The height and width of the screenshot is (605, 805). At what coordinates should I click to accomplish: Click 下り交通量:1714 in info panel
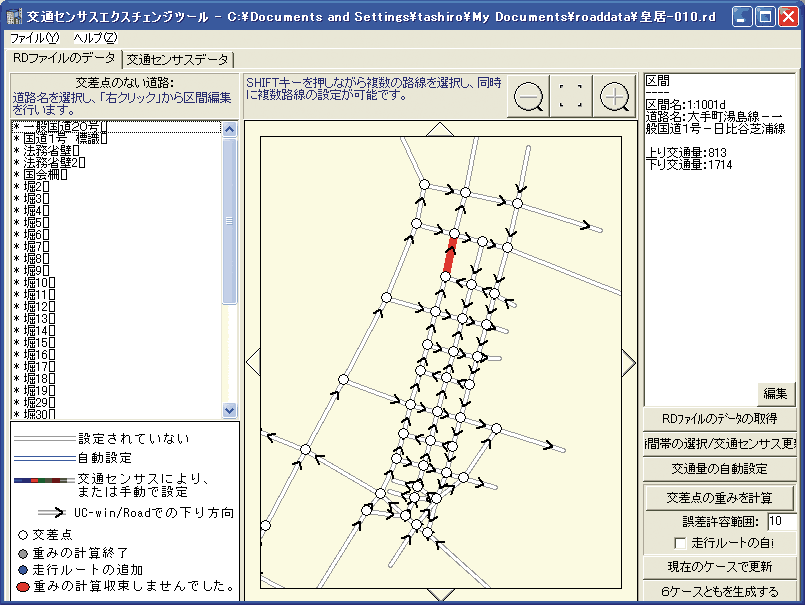click(x=689, y=165)
